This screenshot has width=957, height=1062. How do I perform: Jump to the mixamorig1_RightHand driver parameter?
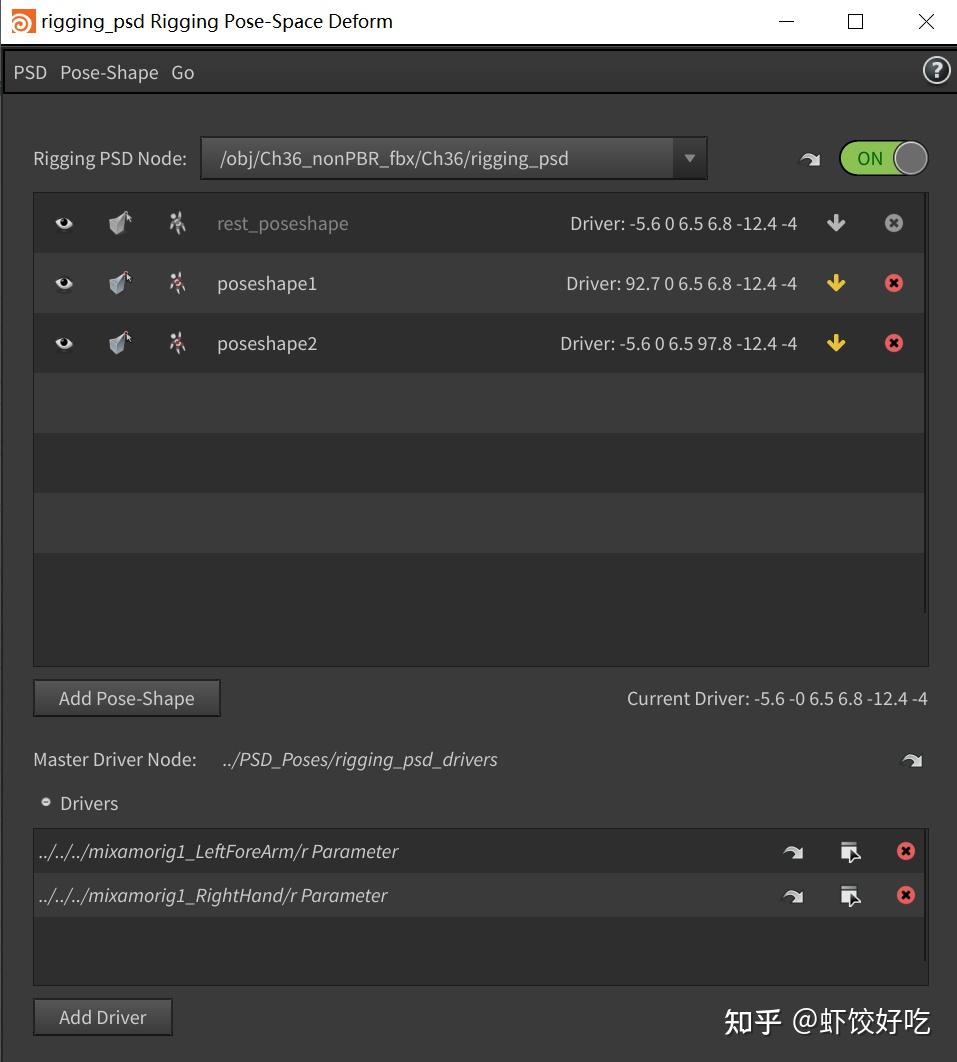point(793,896)
